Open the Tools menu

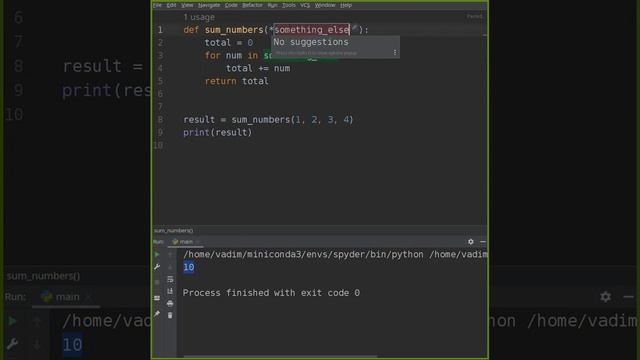[x=289, y=5]
